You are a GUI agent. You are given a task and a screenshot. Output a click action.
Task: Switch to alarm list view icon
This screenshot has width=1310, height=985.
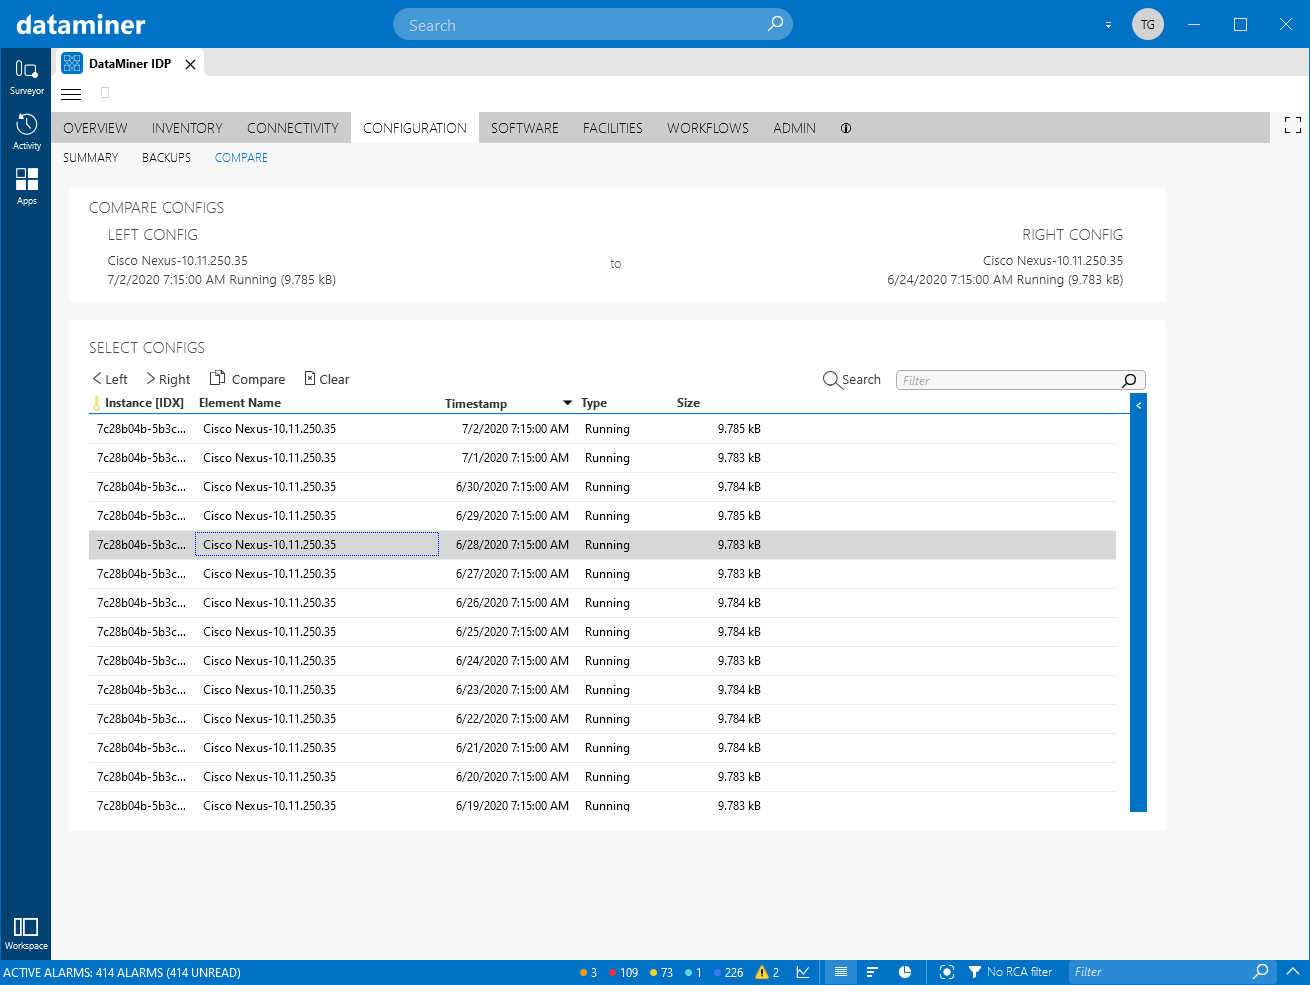click(841, 972)
